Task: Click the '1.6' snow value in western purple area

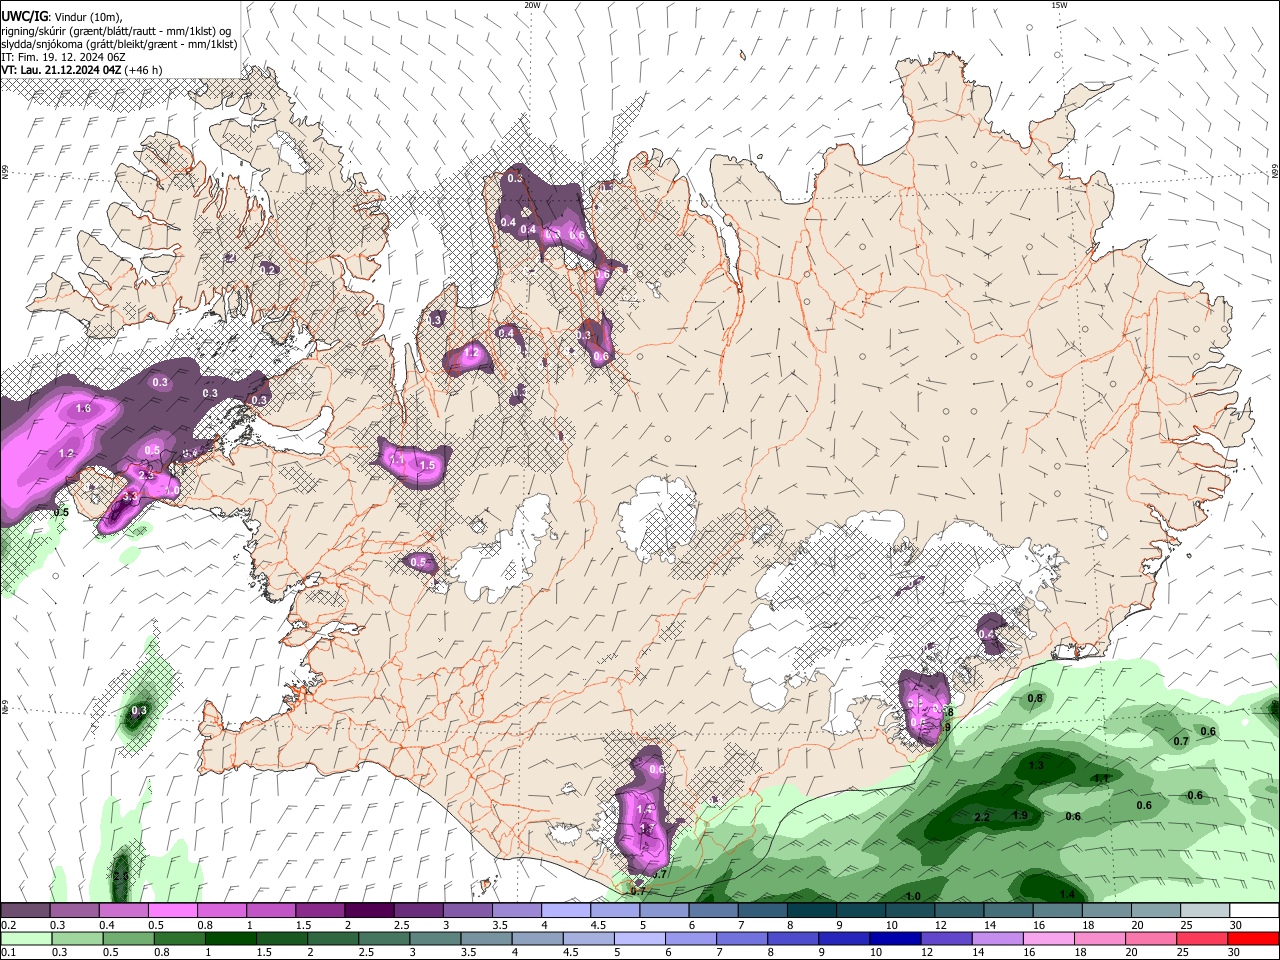Action: (x=83, y=409)
